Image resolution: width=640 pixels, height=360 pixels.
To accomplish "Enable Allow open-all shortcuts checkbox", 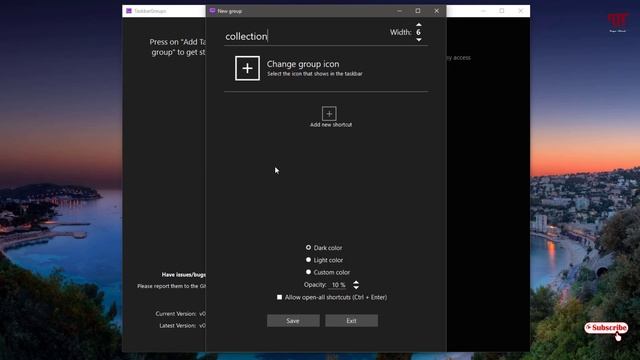I will click(279, 297).
